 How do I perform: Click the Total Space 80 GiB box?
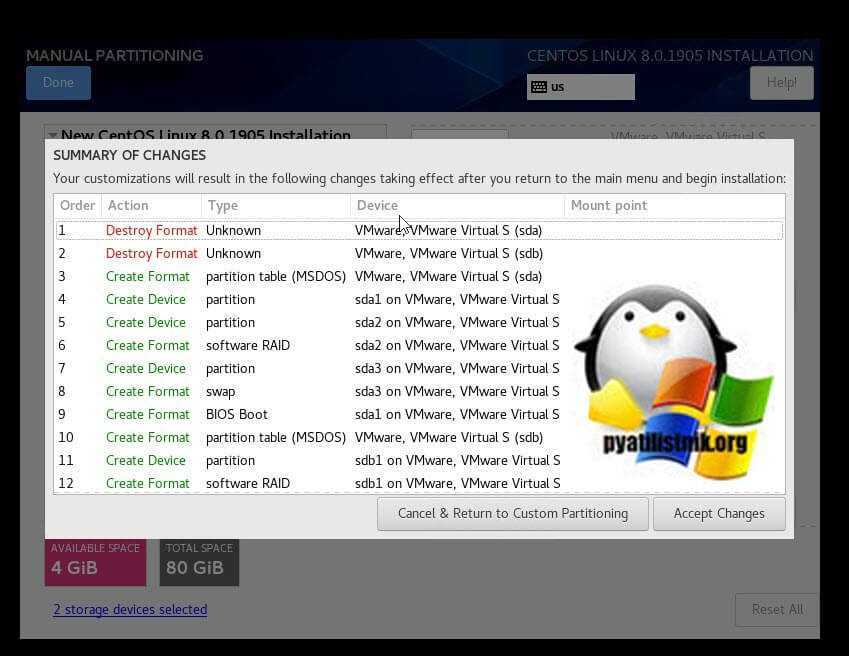click(x=199, y=562)
